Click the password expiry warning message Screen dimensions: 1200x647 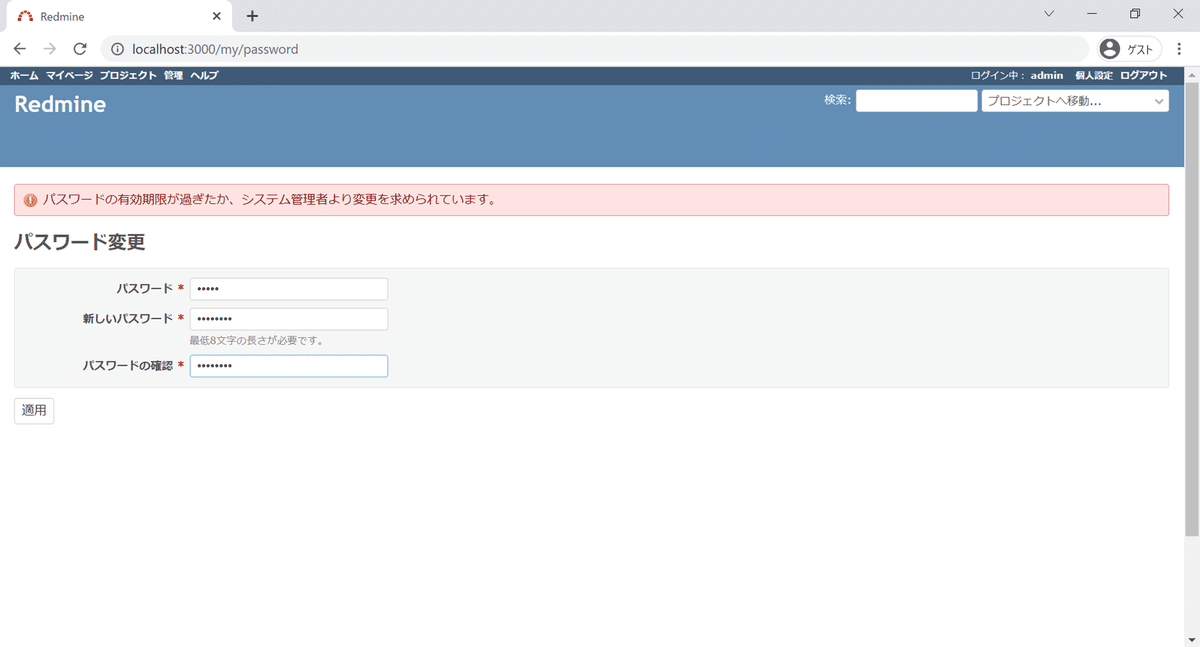[591, 200]
